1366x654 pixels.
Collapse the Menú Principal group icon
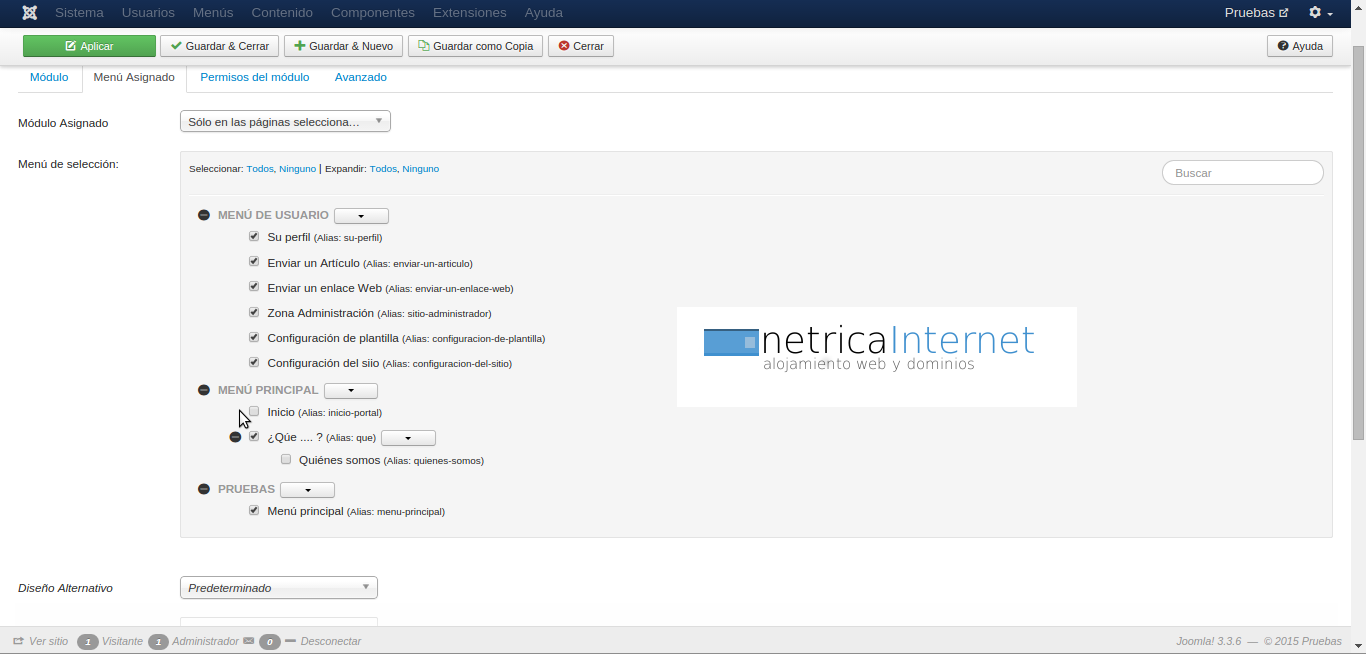pyautogui.click(x=204, y=390)
